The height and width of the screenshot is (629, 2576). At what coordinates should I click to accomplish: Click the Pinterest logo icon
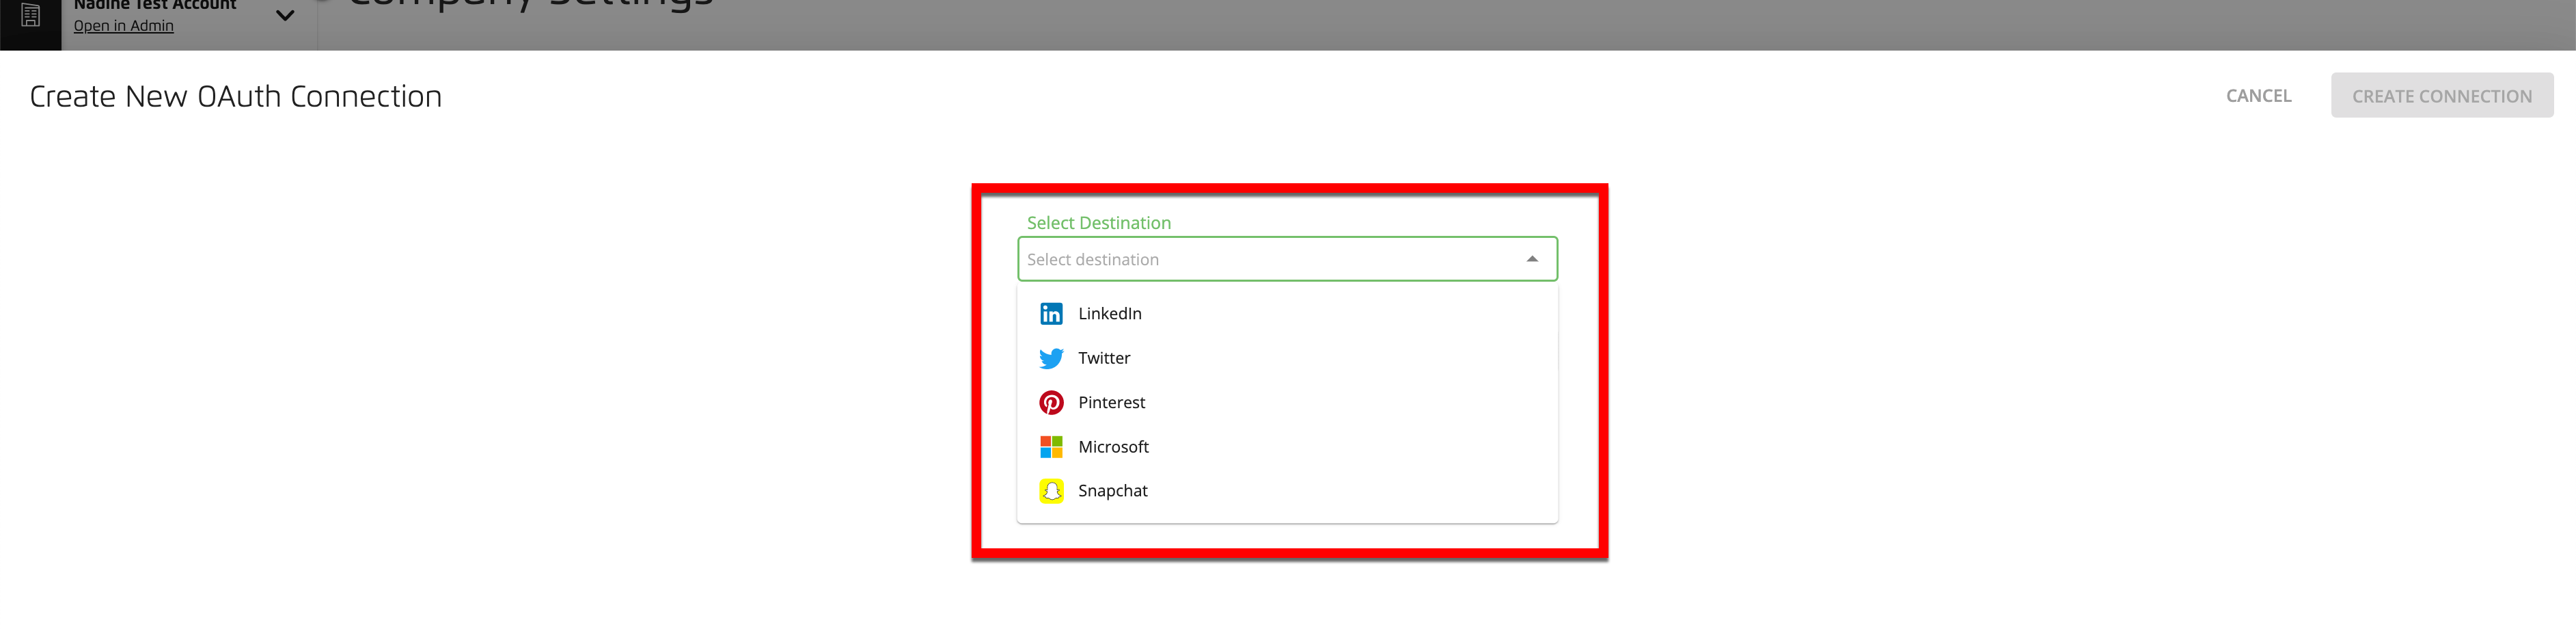[1051, 403]
